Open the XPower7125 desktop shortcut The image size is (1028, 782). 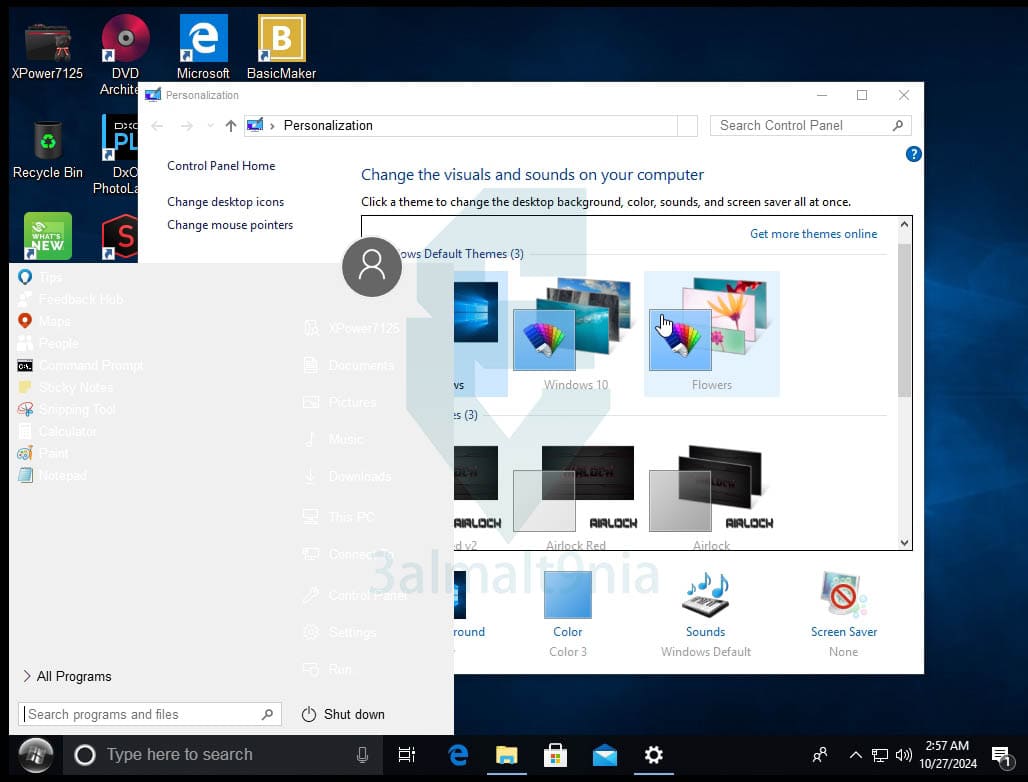(47, 50)
